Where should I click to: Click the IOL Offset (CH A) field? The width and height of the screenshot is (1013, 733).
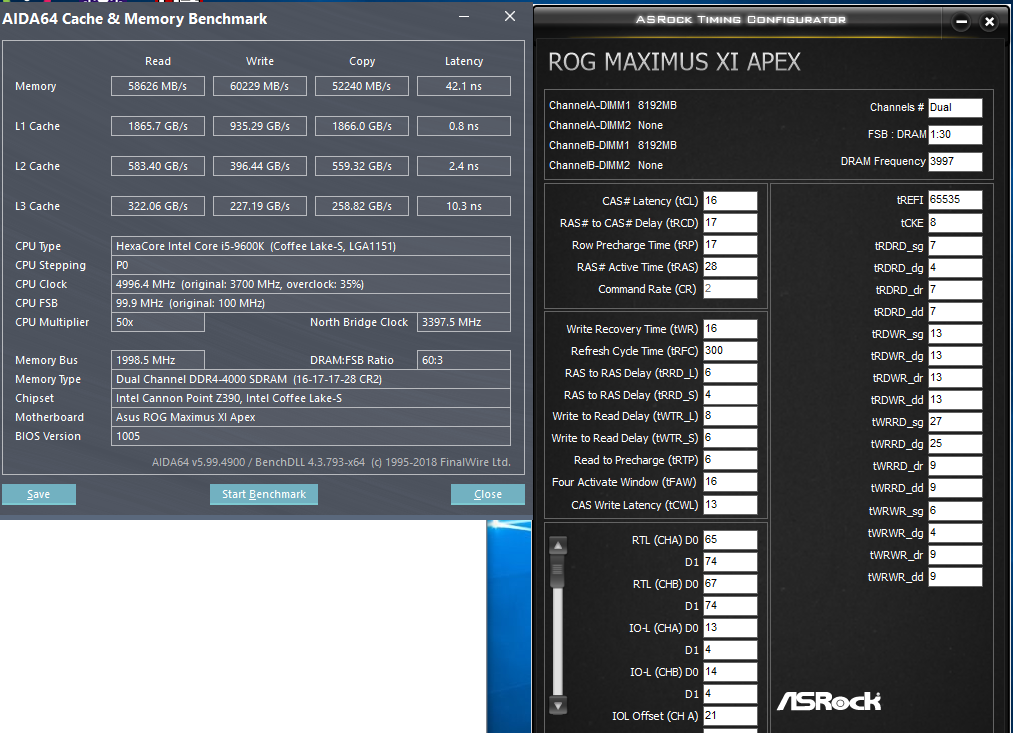click(x=730, y=716)
